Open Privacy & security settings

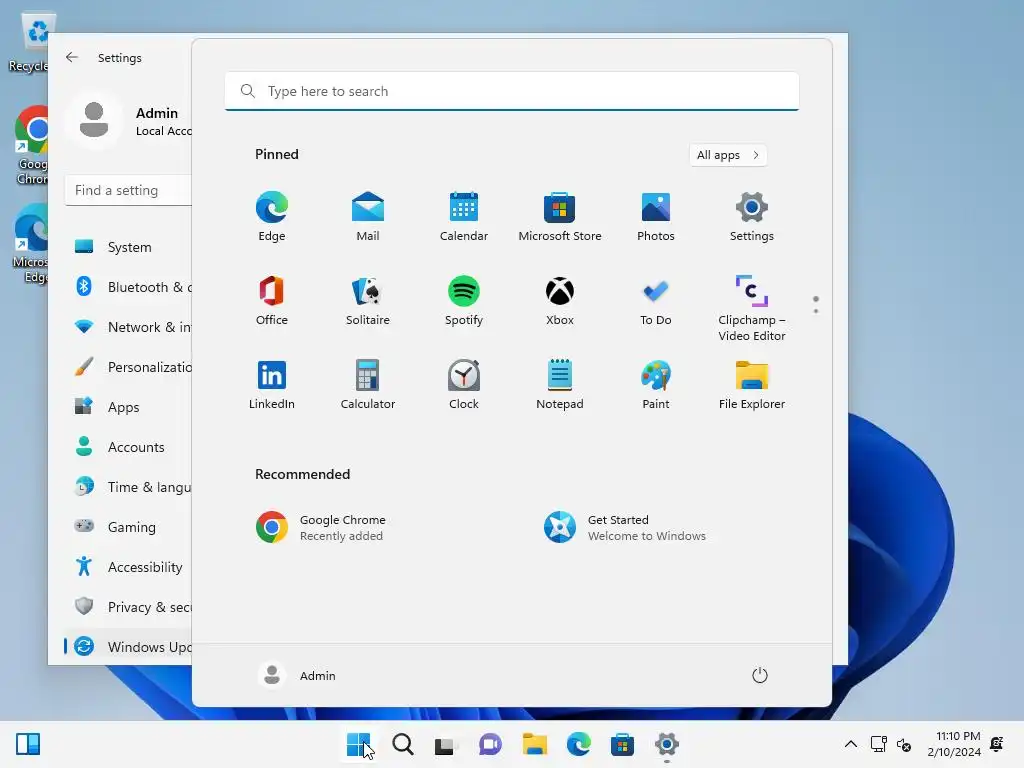pyautogui.click(x=129, y=607)
